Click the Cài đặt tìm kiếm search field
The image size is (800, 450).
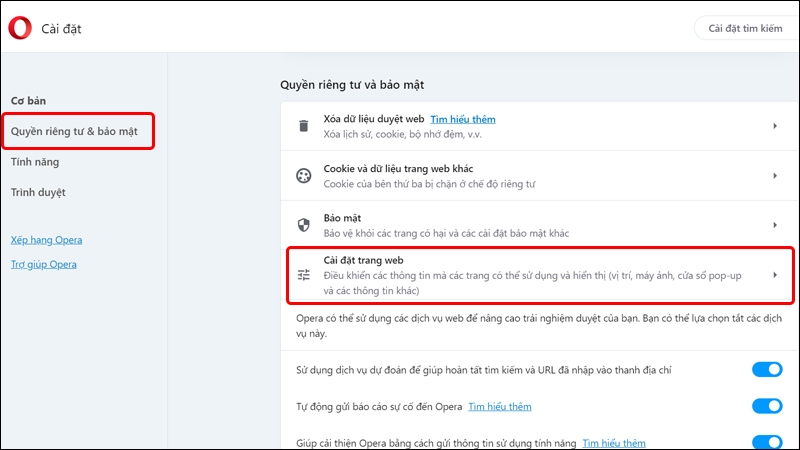coord(747,29)
